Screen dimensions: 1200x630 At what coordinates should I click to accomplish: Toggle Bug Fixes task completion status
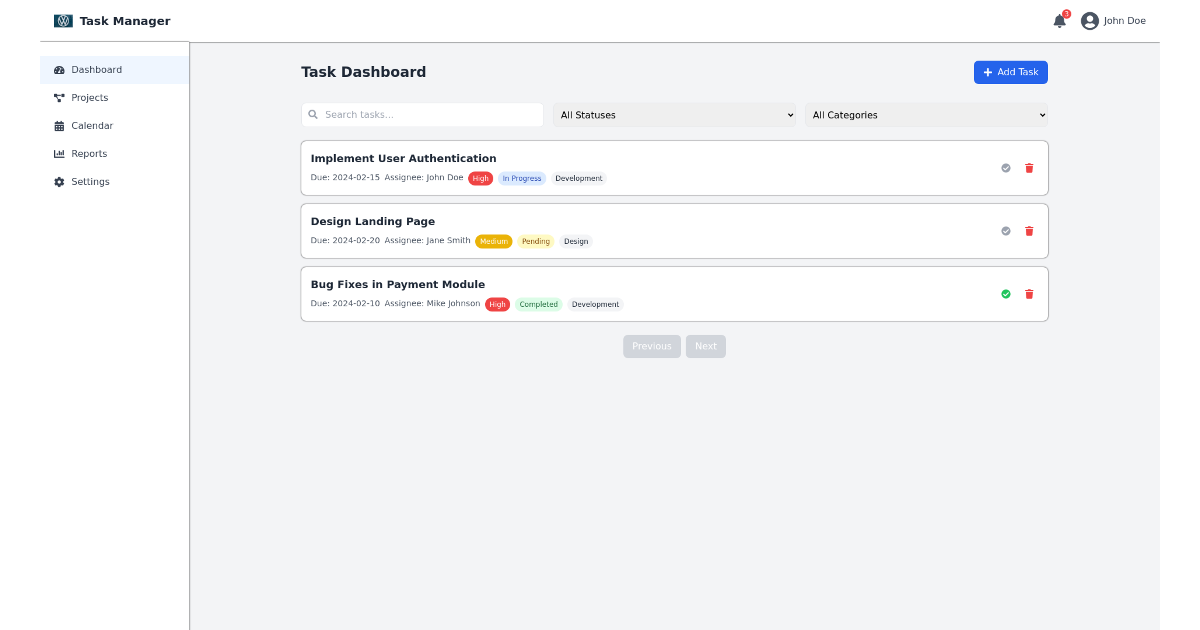pyautogui.click(x=1006, y=294)
